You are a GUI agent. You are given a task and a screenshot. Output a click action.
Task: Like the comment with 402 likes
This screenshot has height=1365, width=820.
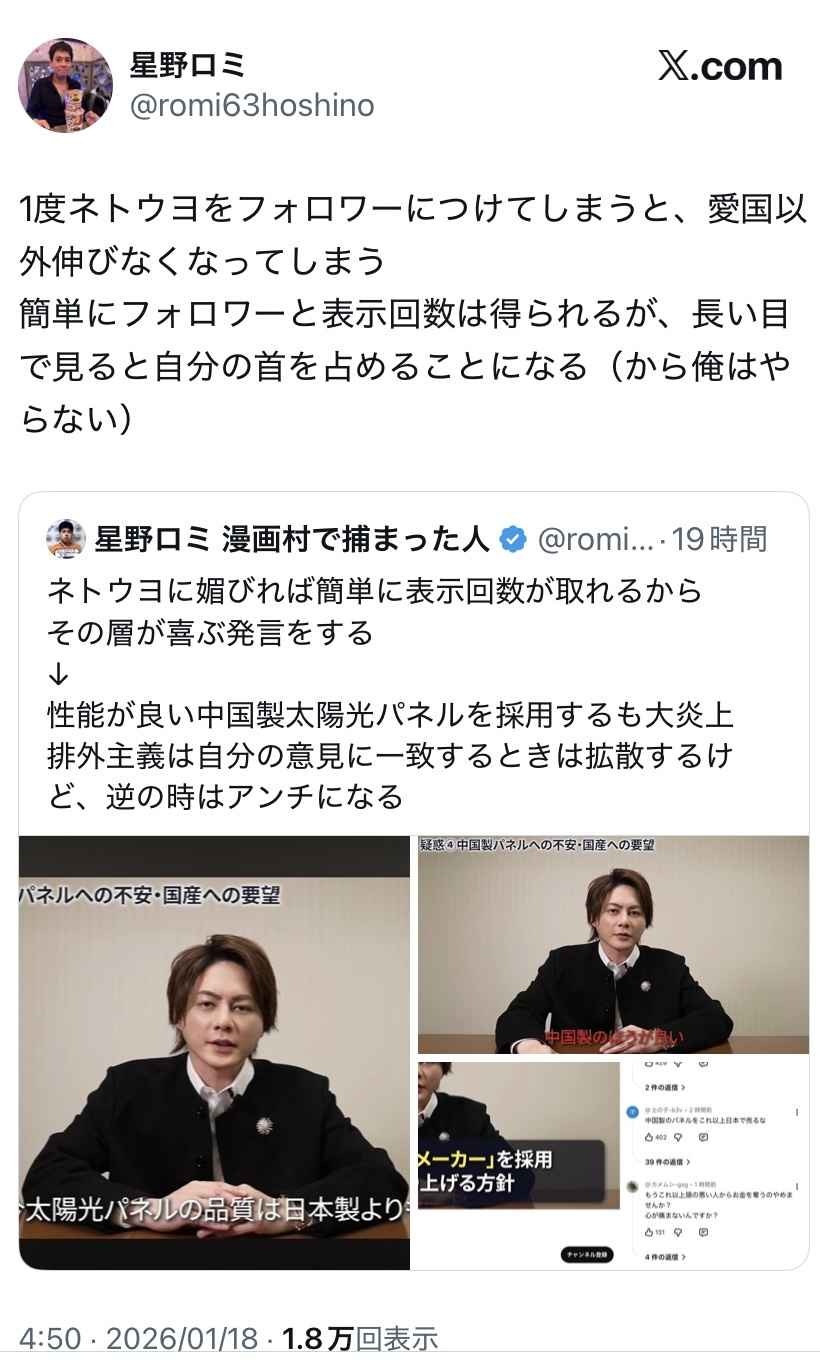pyautogui.click(x=649, y=1137)
